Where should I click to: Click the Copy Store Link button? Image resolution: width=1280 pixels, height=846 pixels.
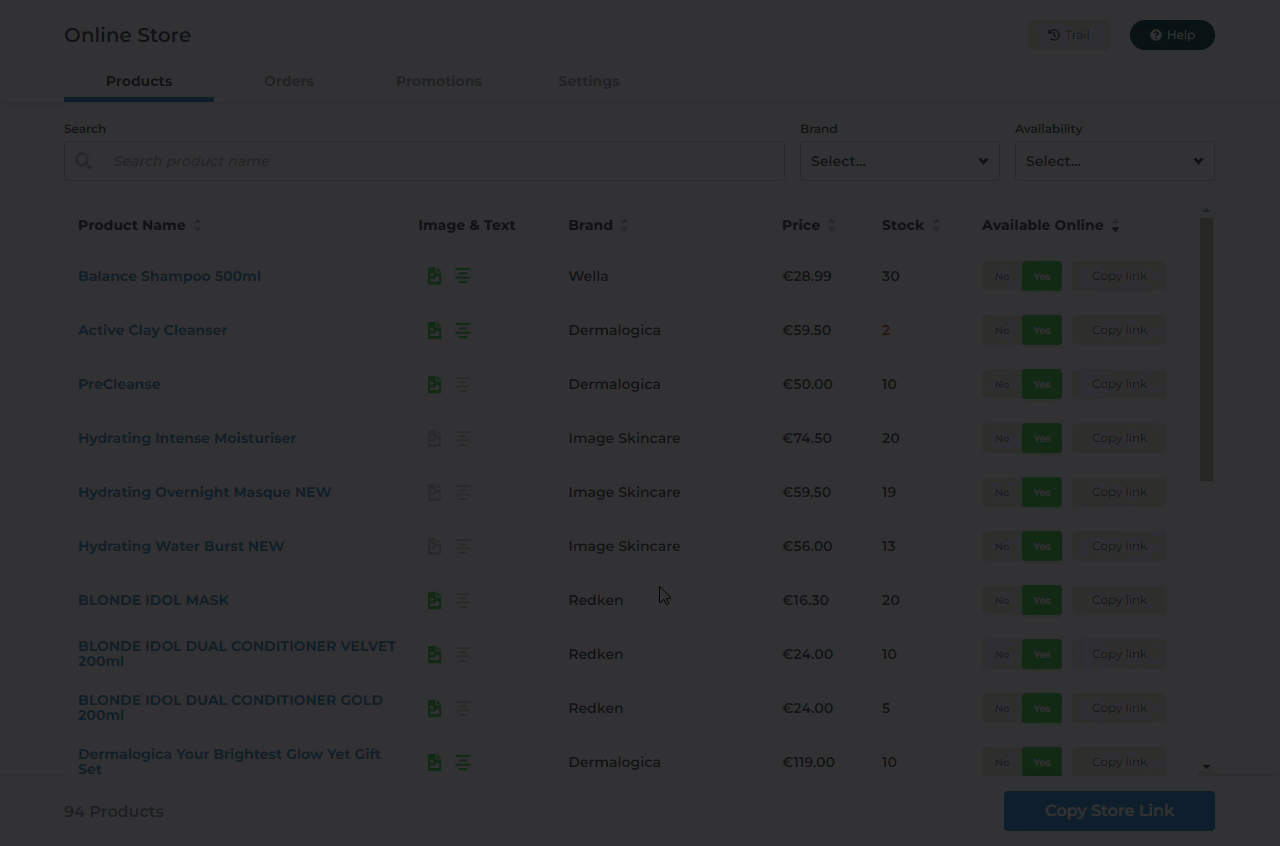tap(1109, 811)
